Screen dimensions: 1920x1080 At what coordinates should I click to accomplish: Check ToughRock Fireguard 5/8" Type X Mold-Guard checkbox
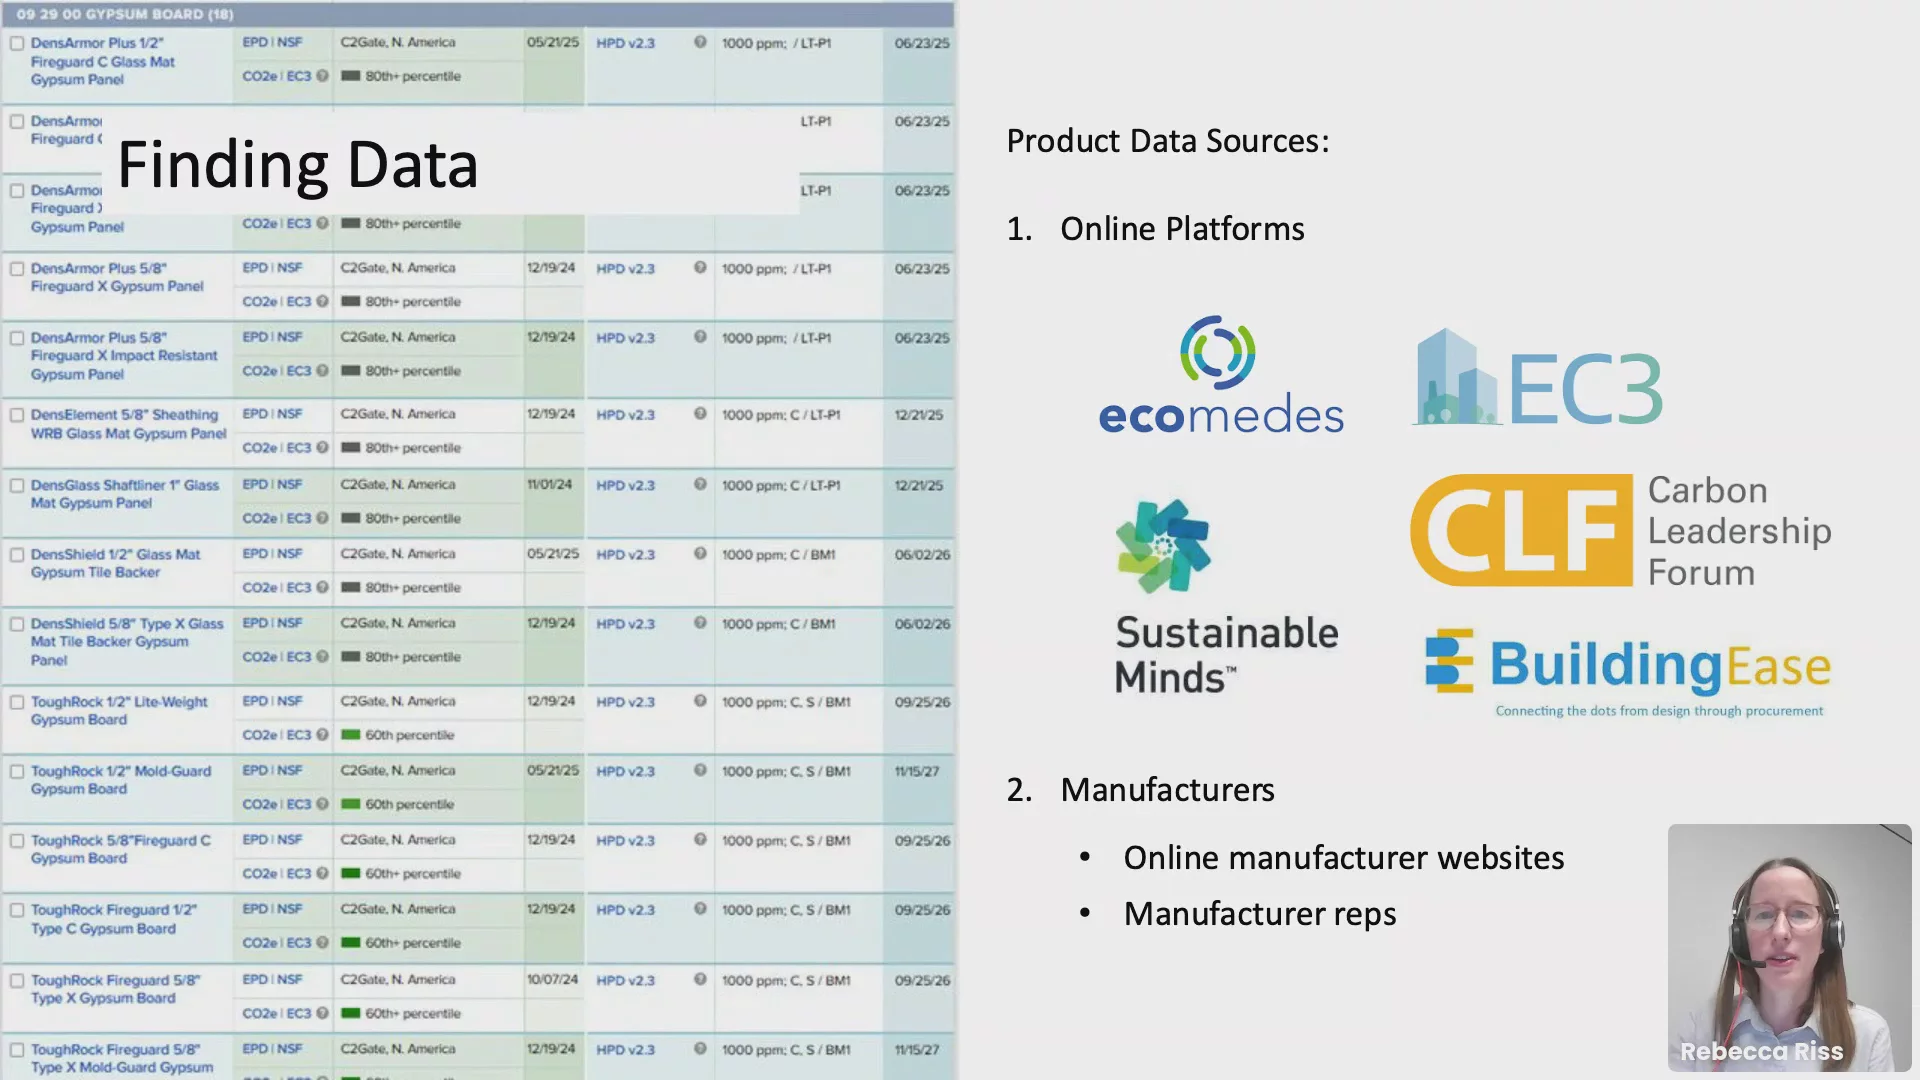(17, 1050)
